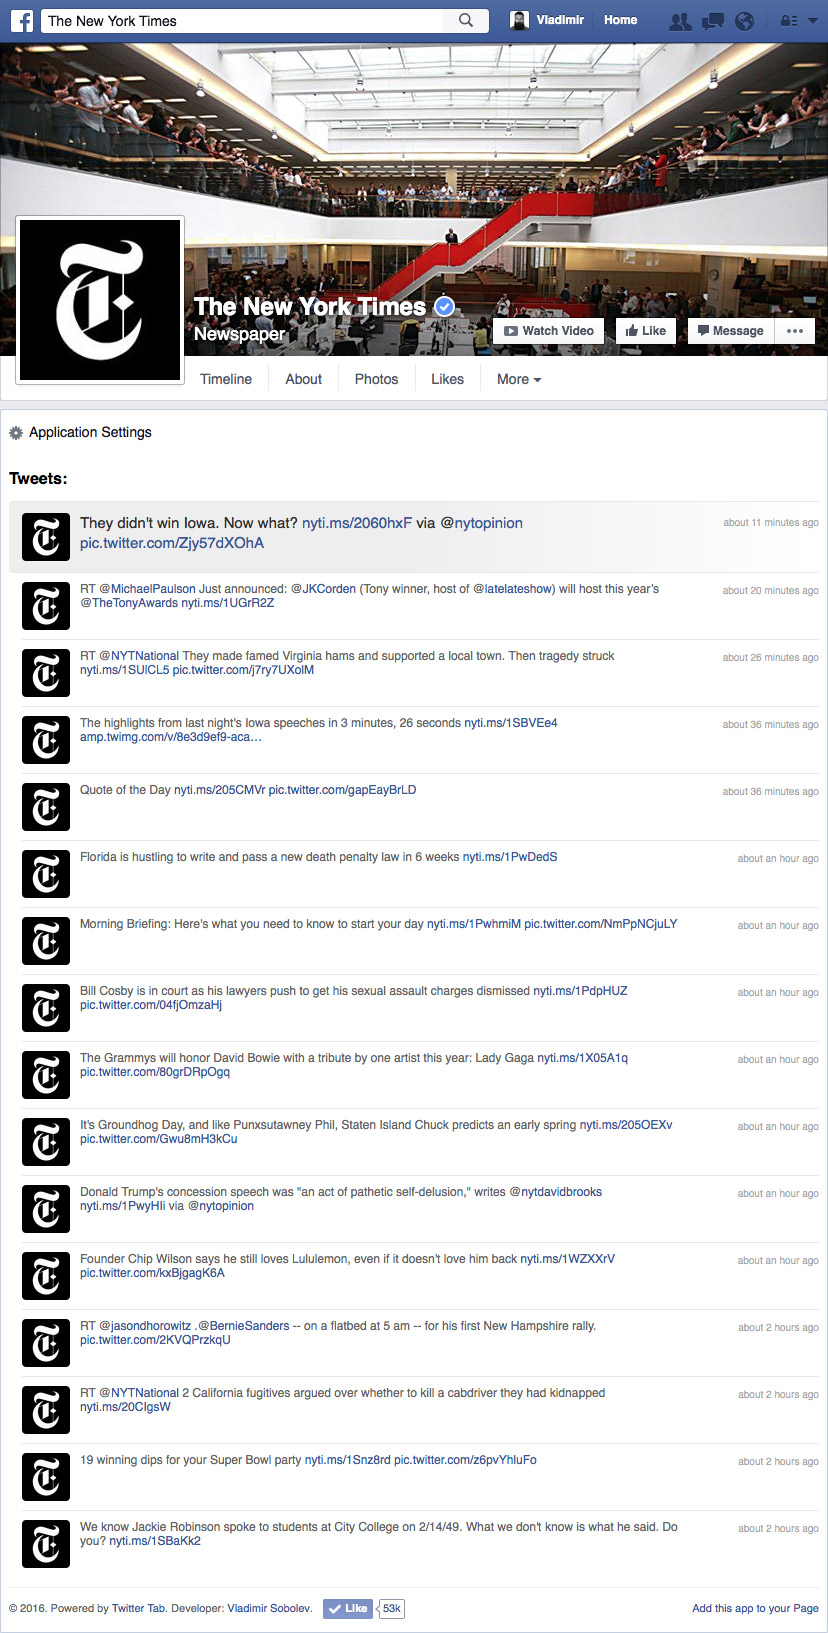
Task: Click the Application Settings gear icon
Action: coord(16,433)
